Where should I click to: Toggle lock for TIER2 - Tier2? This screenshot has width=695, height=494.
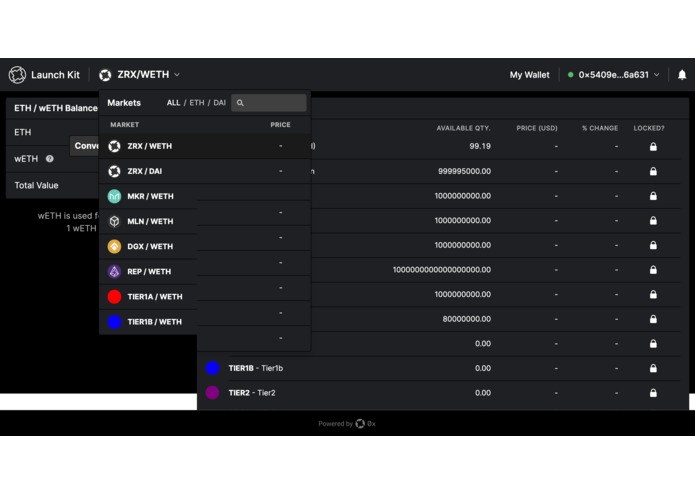653,393
